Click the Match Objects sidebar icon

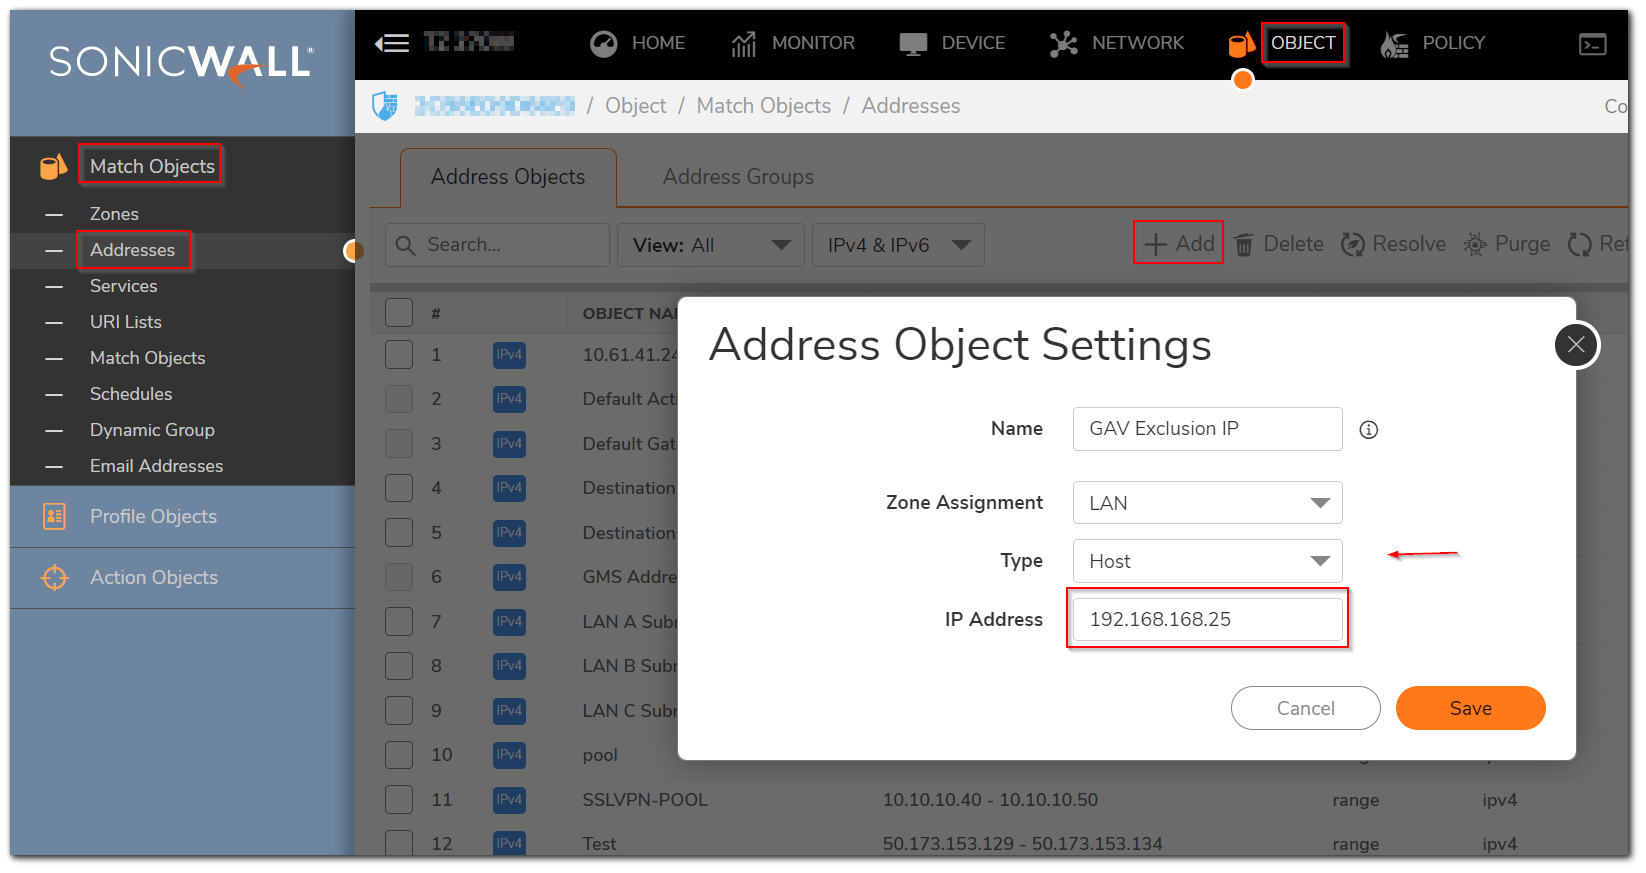click(x=54, y=166)
